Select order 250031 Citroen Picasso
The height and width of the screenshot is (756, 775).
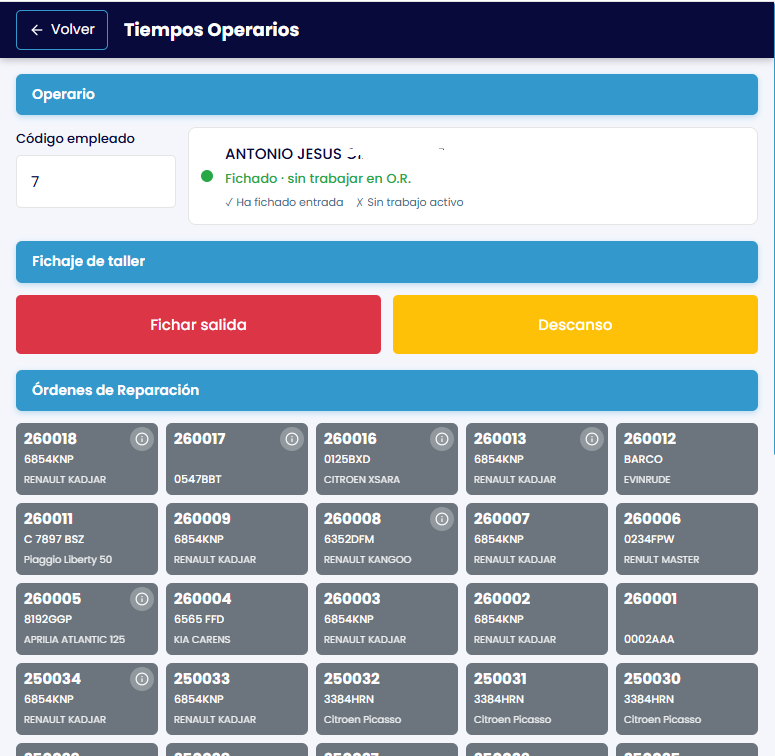coord(537,699)
